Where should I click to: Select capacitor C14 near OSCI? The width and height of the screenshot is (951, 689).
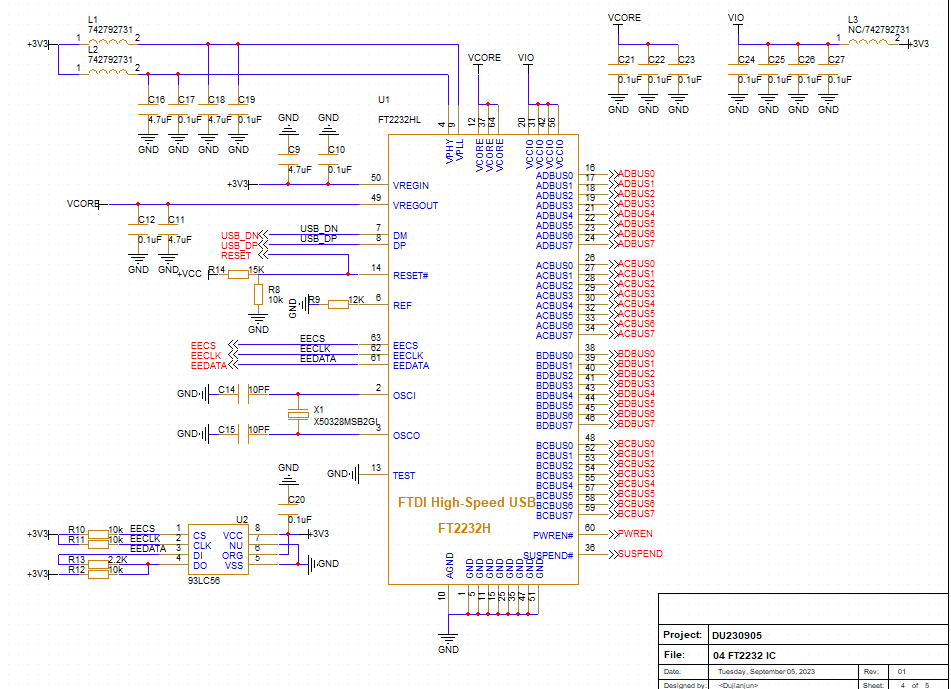pos(244,395)
